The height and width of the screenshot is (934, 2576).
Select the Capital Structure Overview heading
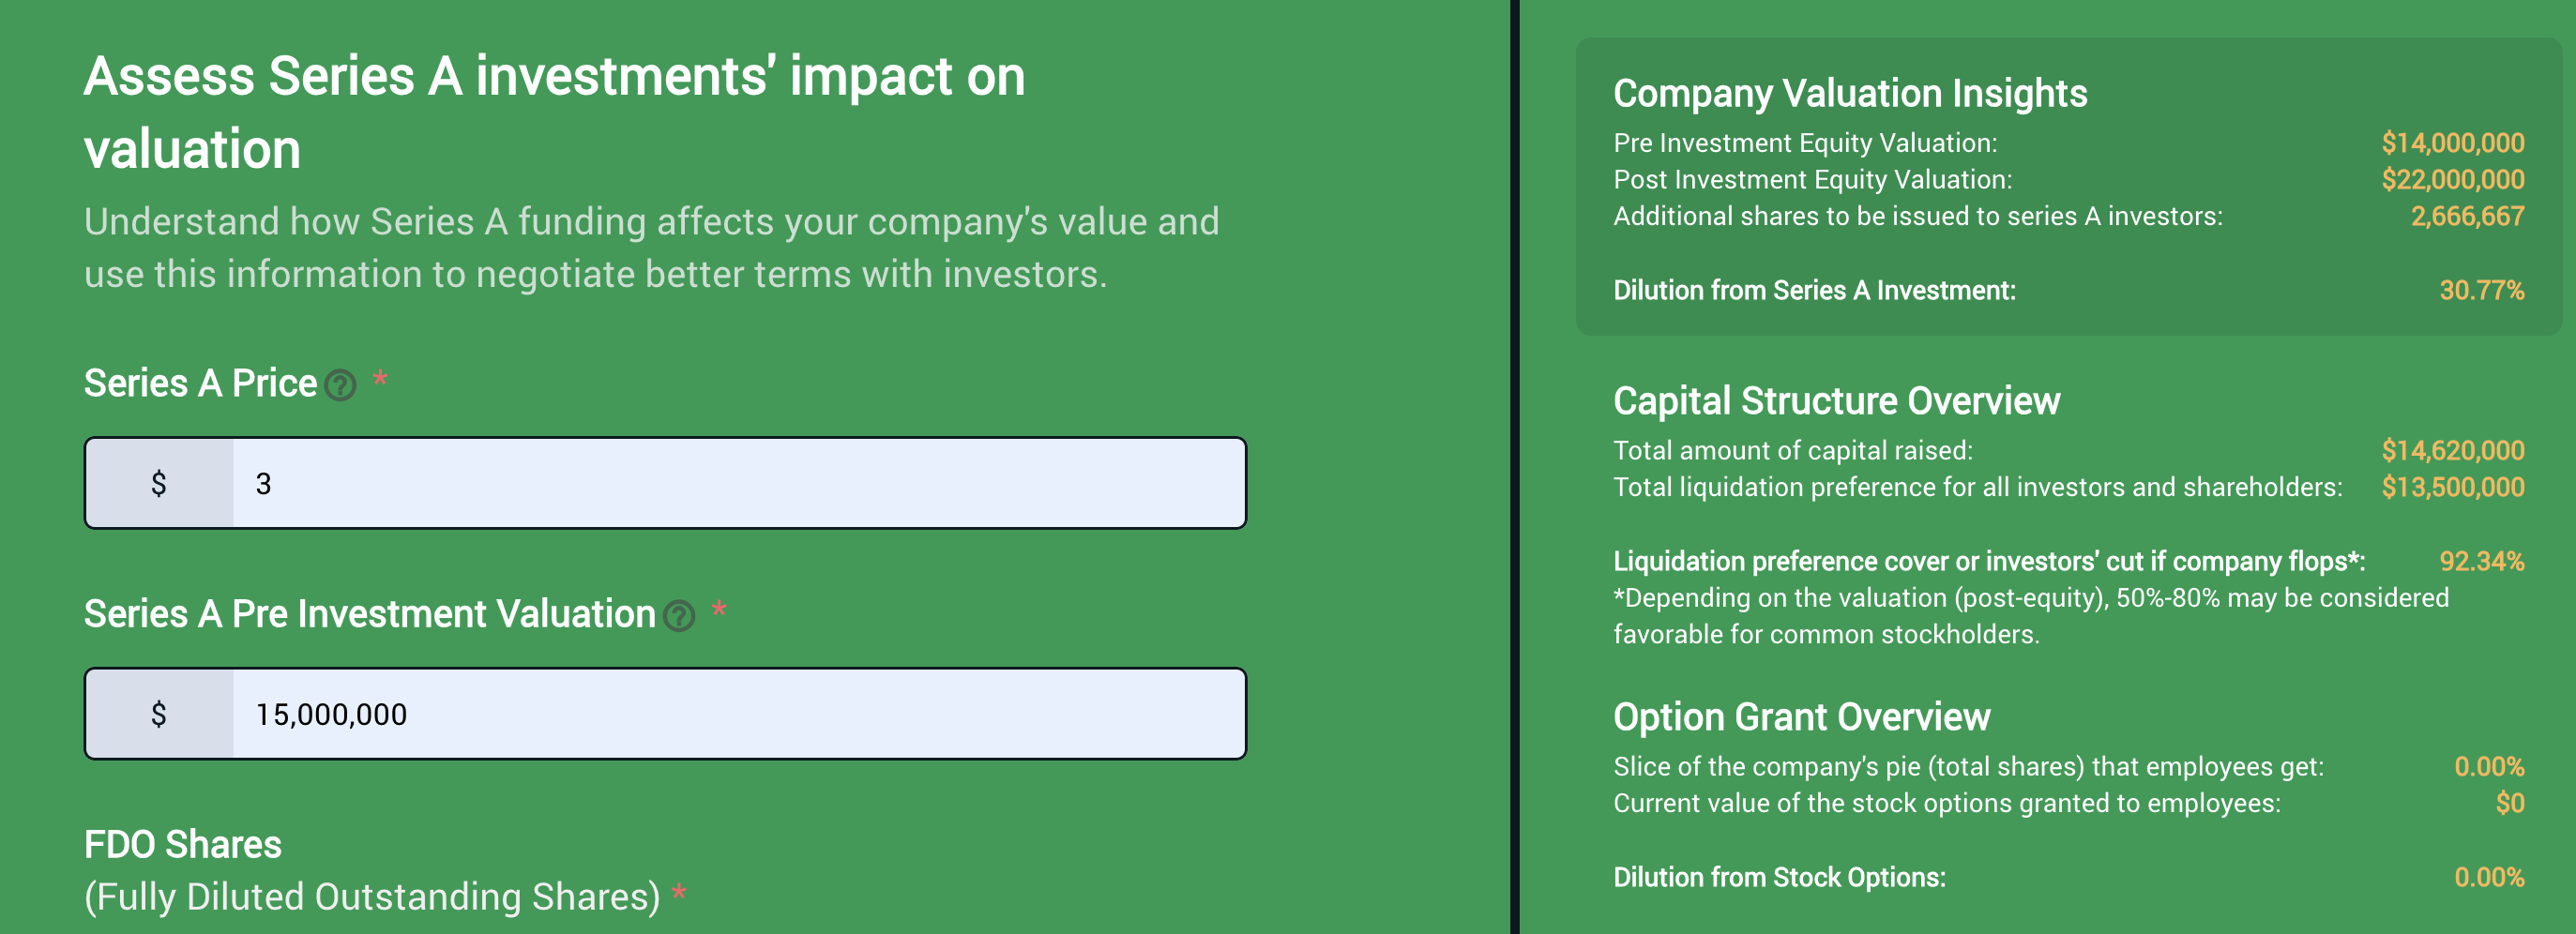pos(1837,401)
